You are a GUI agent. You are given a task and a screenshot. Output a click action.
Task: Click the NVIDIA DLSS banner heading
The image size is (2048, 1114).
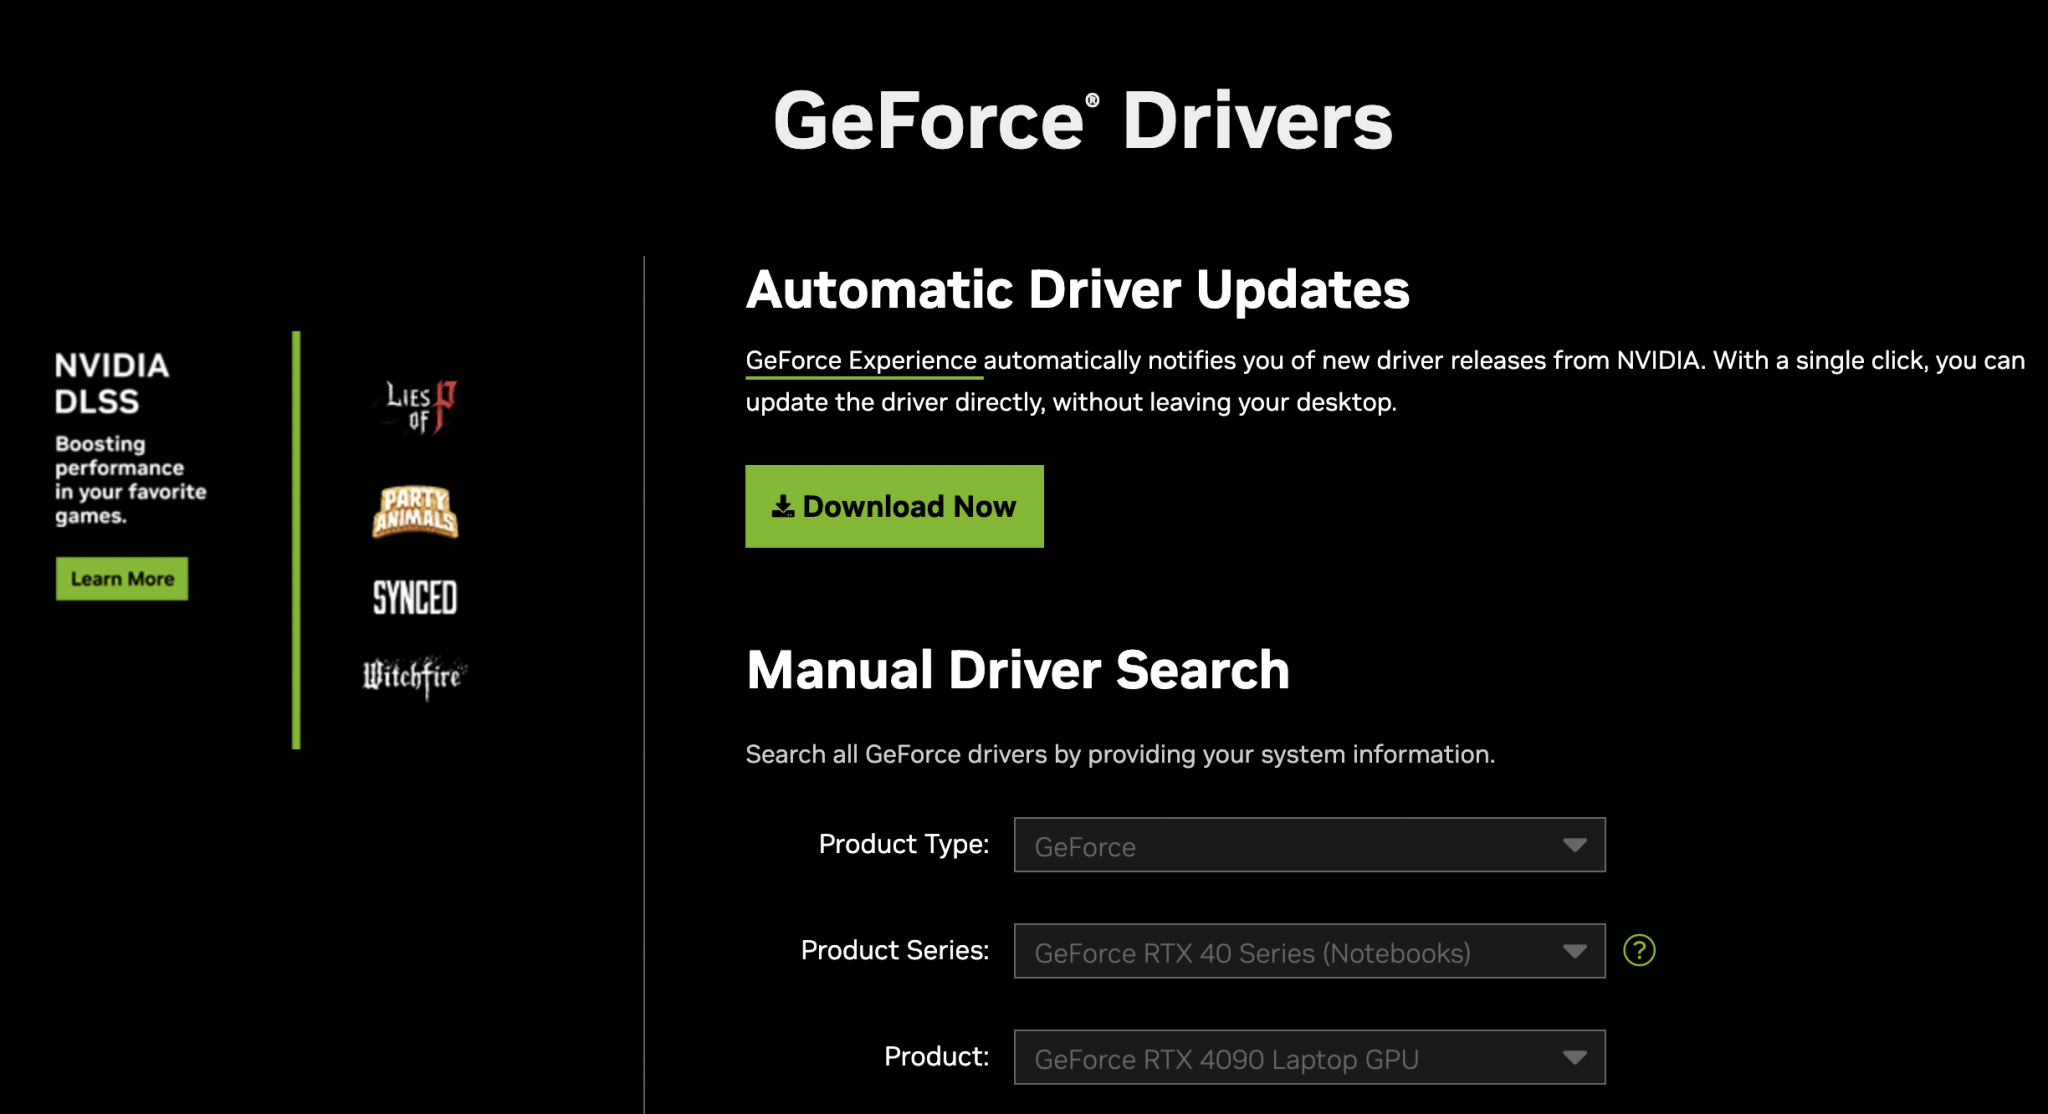112,383
